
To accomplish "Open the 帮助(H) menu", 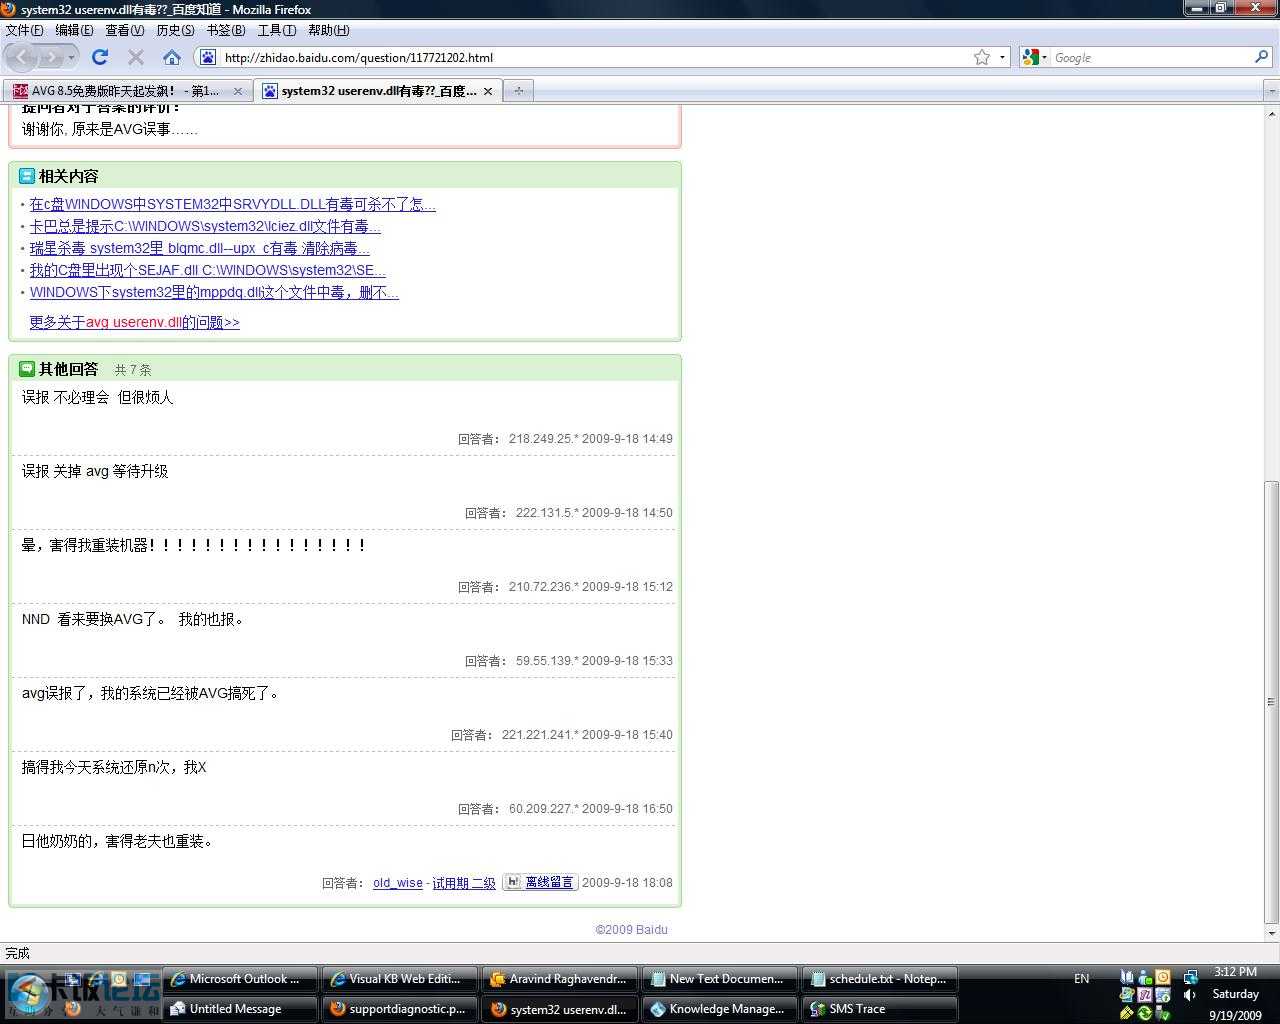I will coord(328,30).
